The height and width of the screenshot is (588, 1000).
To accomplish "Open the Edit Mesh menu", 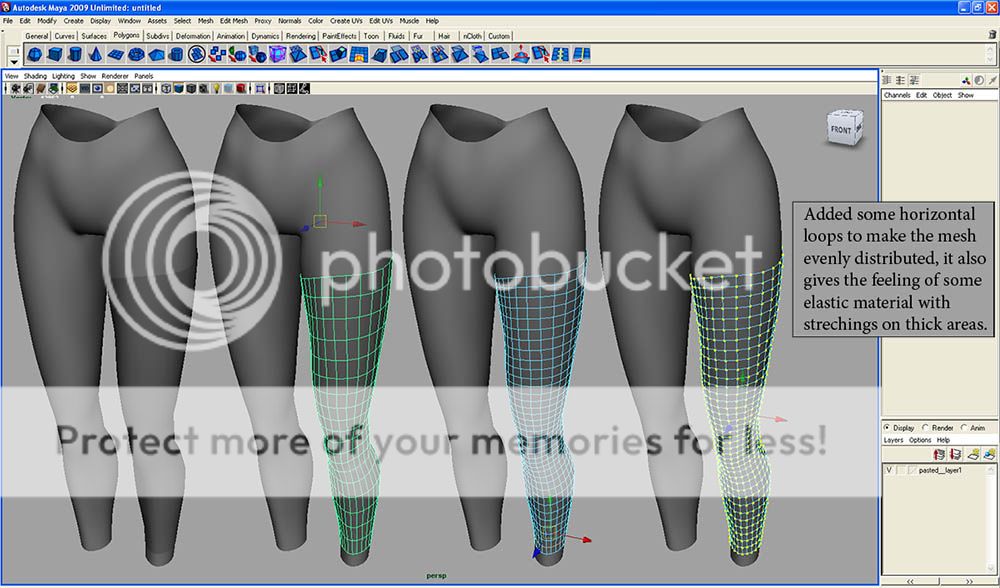I will (233, 20).
